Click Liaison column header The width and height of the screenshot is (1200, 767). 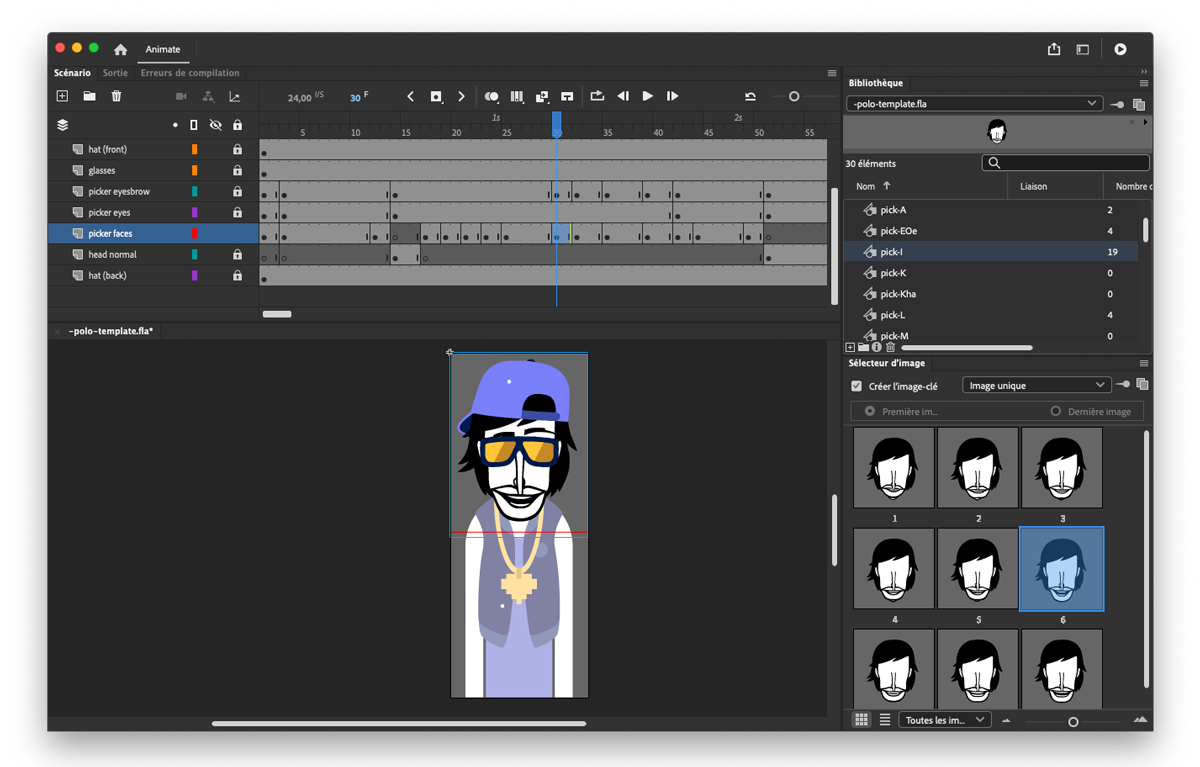point(1034,186)
